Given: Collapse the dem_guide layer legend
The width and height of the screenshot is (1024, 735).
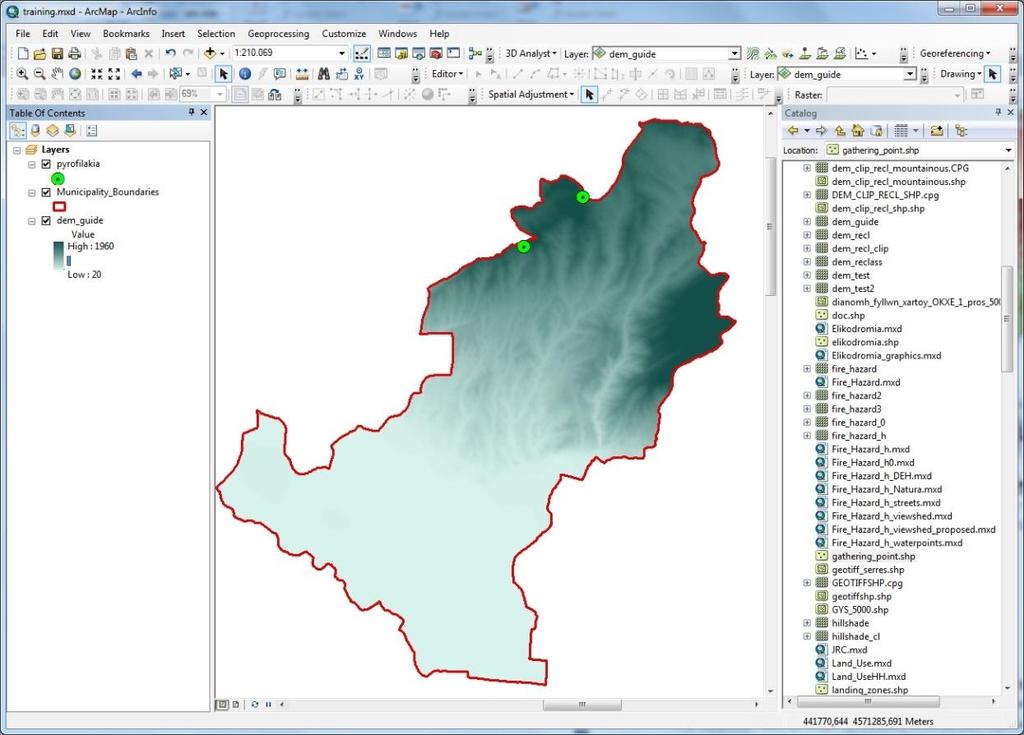Looking at the screenshot, I should (x=31, y=221).
